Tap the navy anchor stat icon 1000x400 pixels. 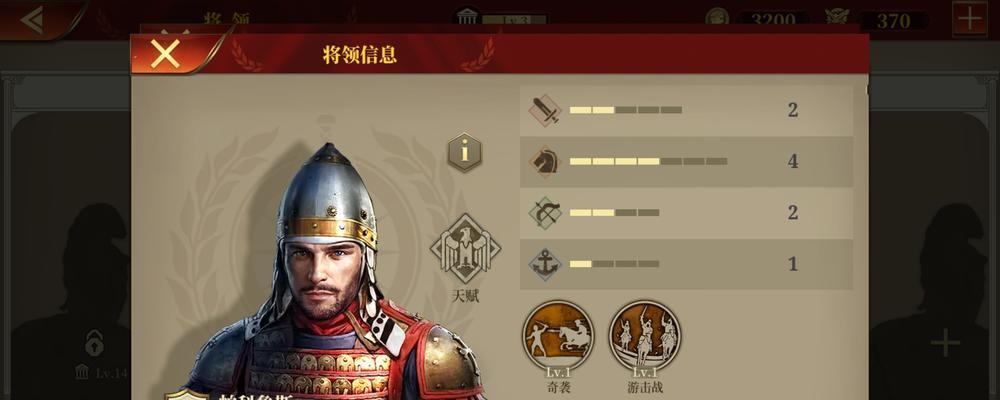545,264
